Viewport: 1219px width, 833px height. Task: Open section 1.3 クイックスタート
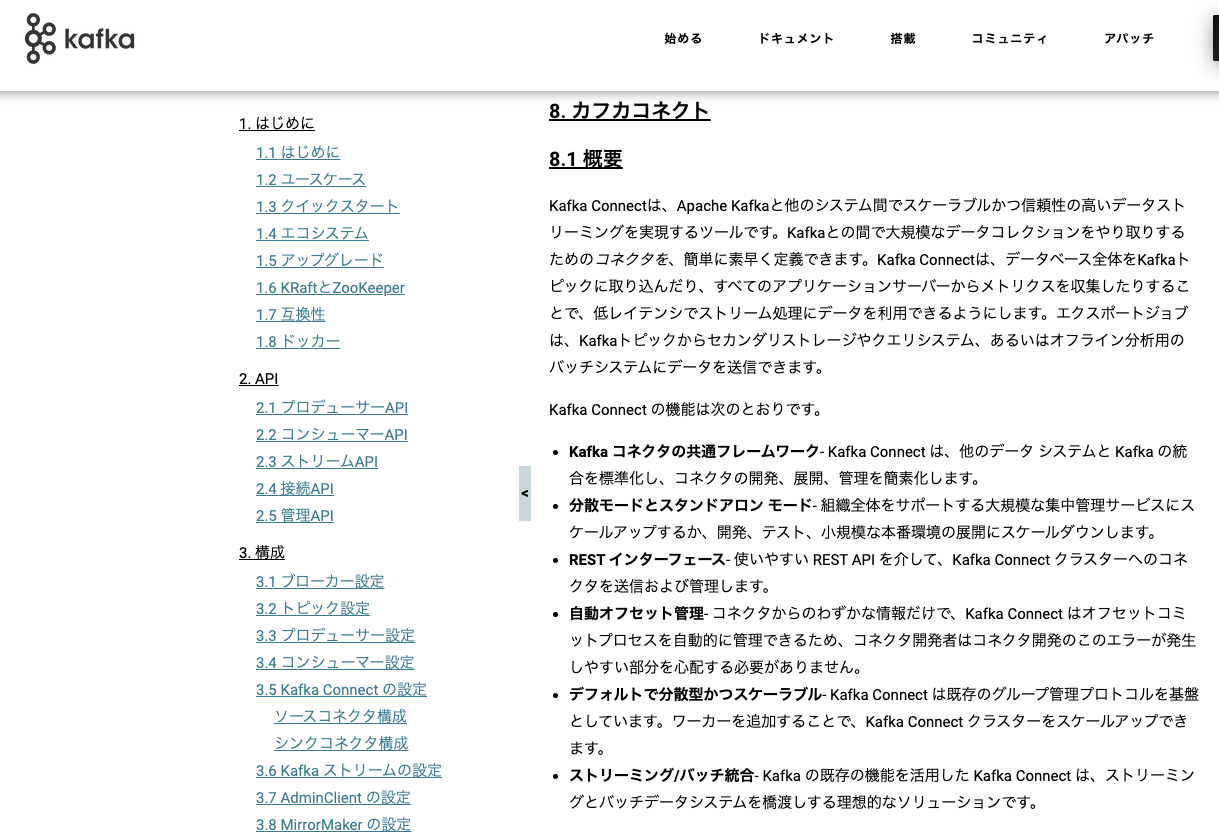tap(327, 206)
